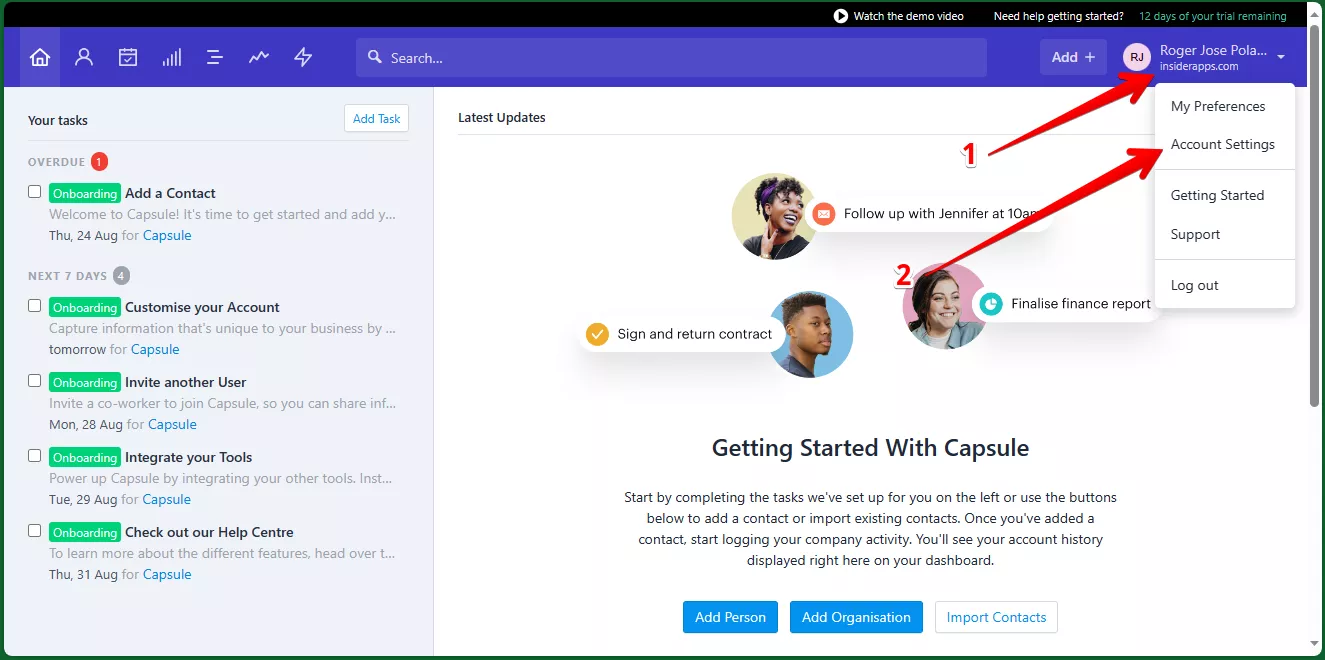Tick the Customise your Account checkbox

(x=35, y=305)
